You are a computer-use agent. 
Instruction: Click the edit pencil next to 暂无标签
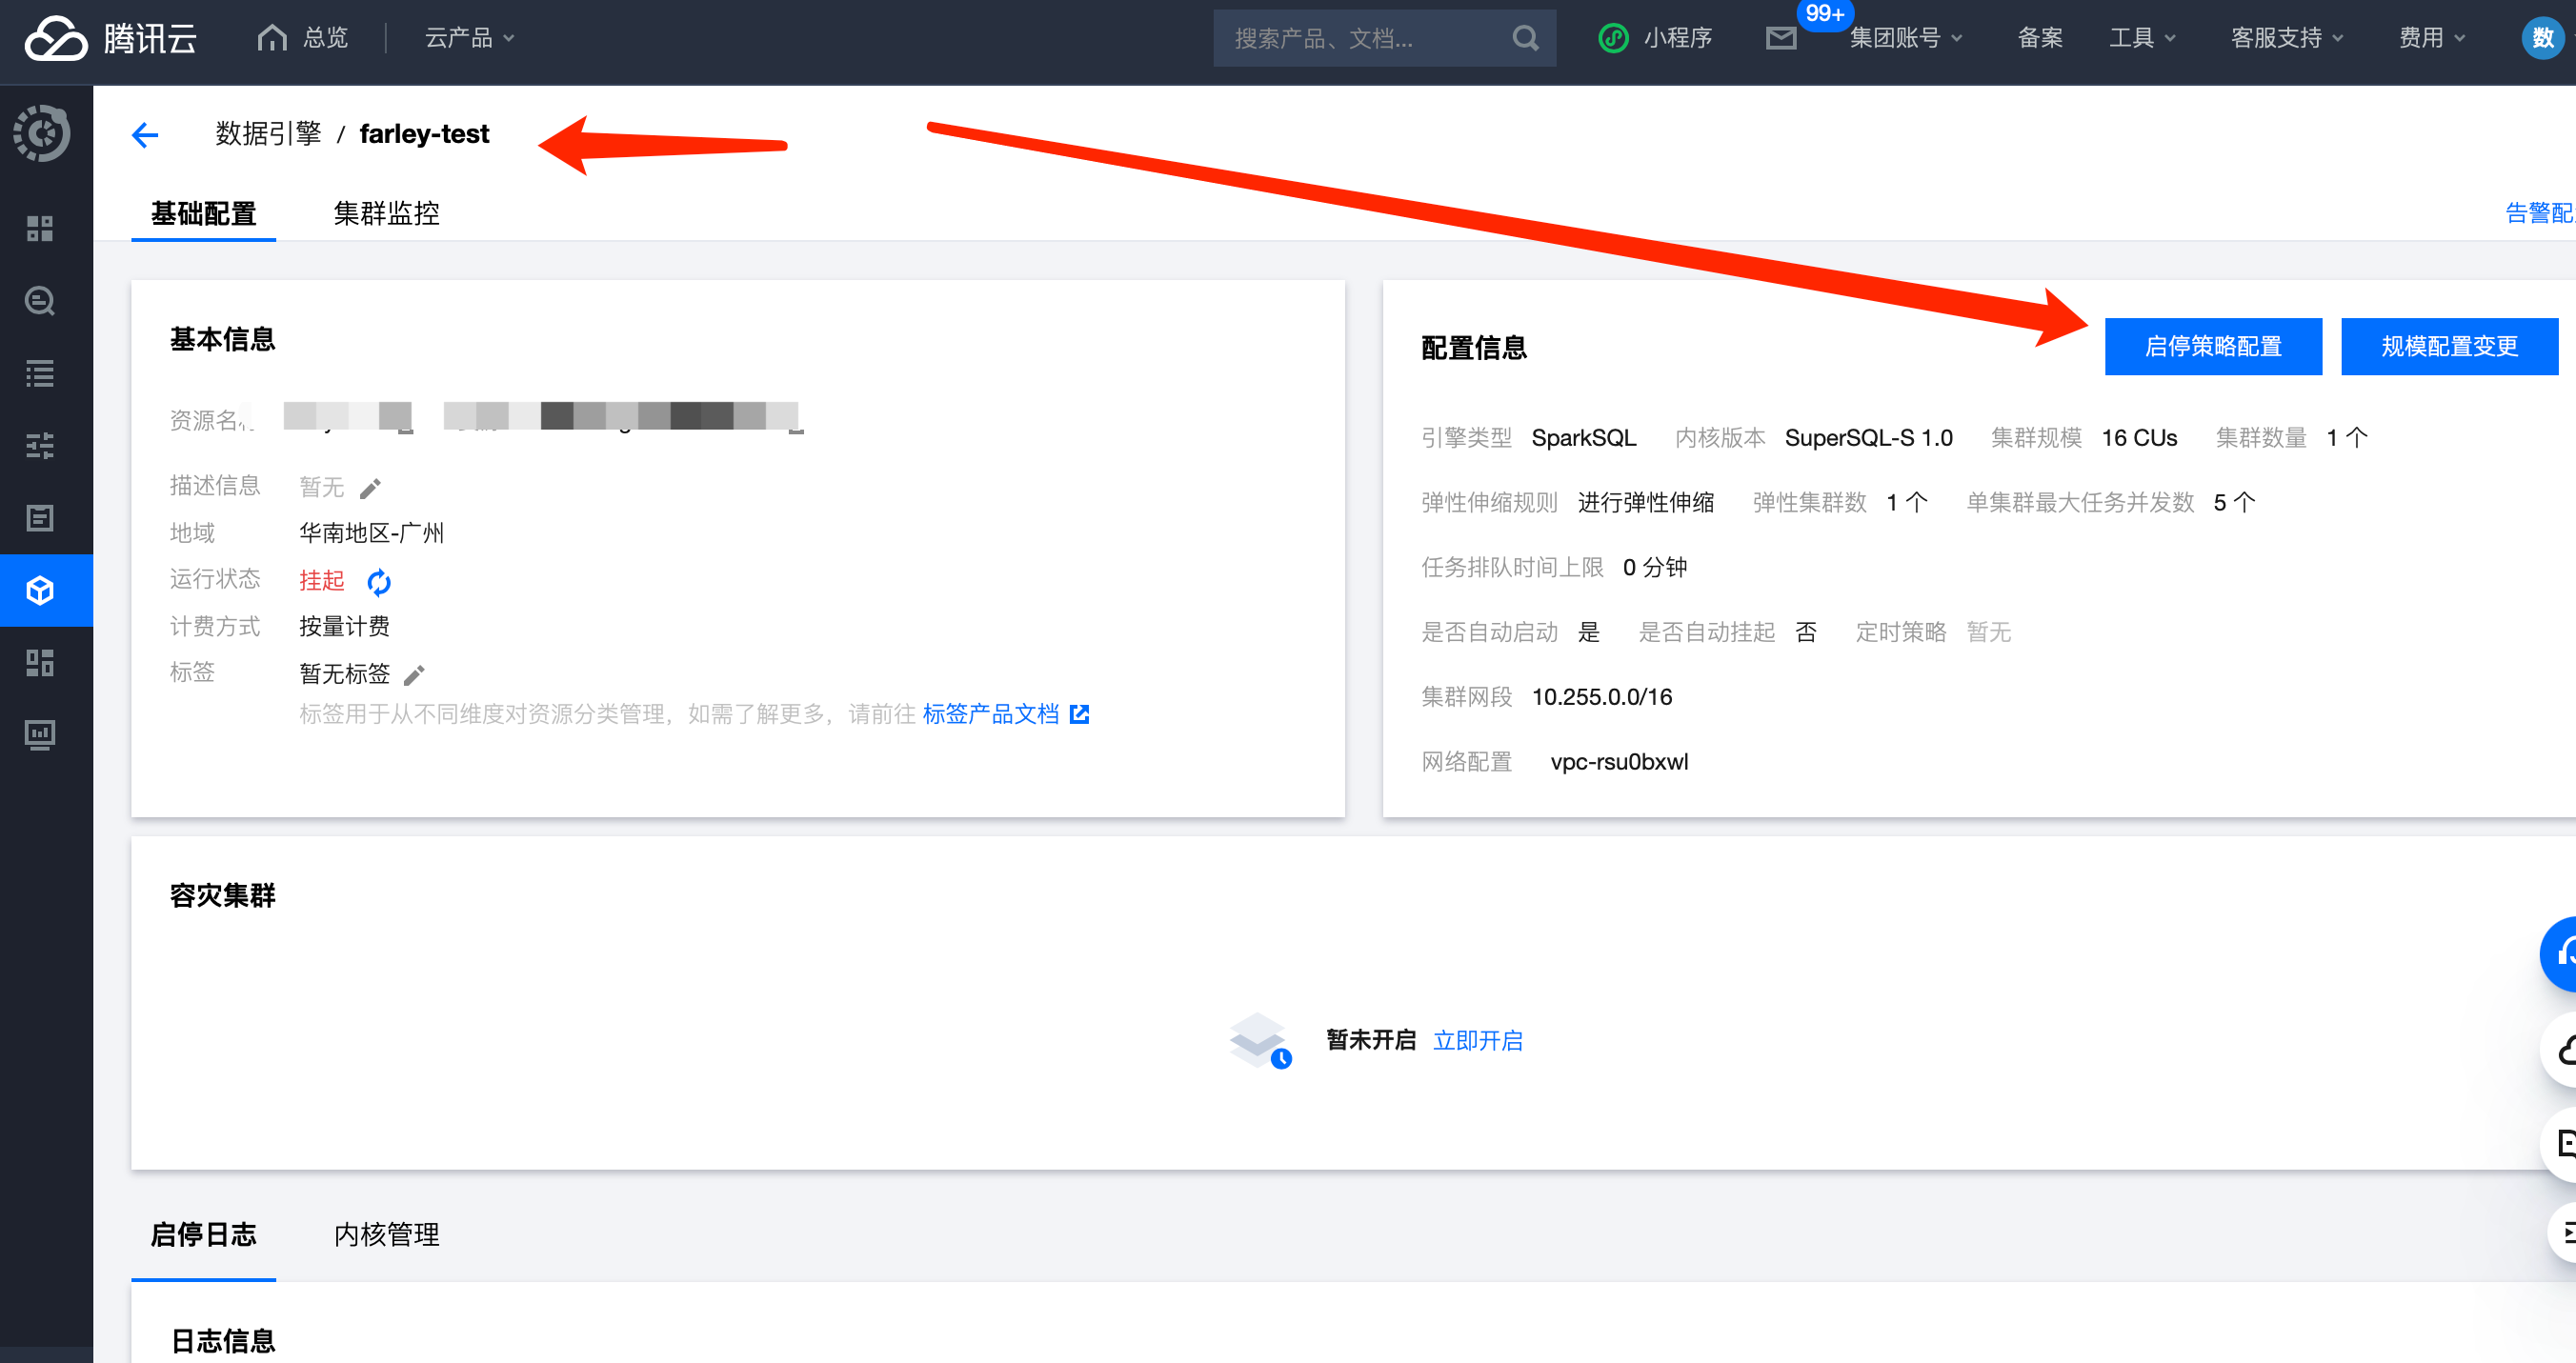click(414, 675)
